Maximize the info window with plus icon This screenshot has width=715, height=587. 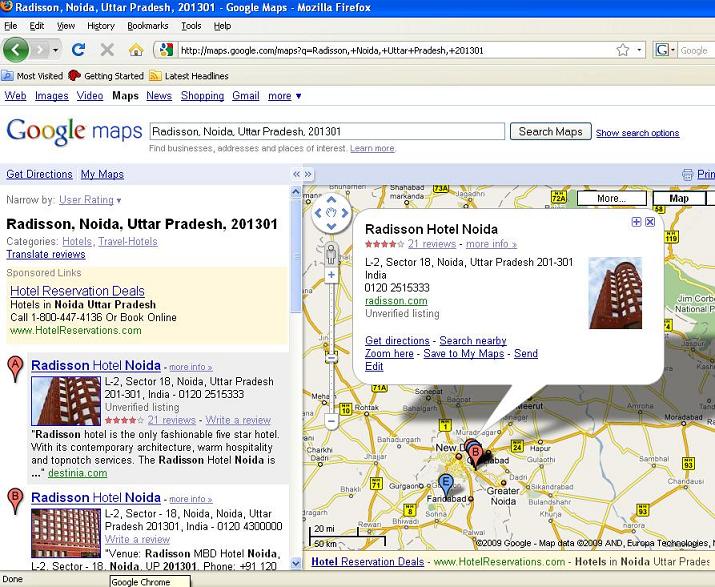pyautogui.click(x=636, y=222)
